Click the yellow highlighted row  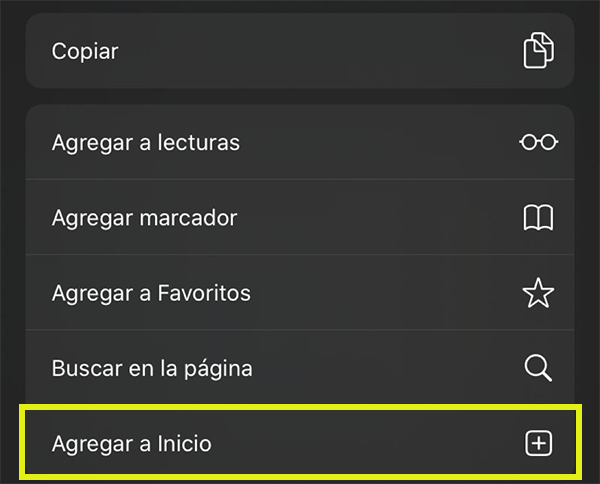tap(301, 442)
